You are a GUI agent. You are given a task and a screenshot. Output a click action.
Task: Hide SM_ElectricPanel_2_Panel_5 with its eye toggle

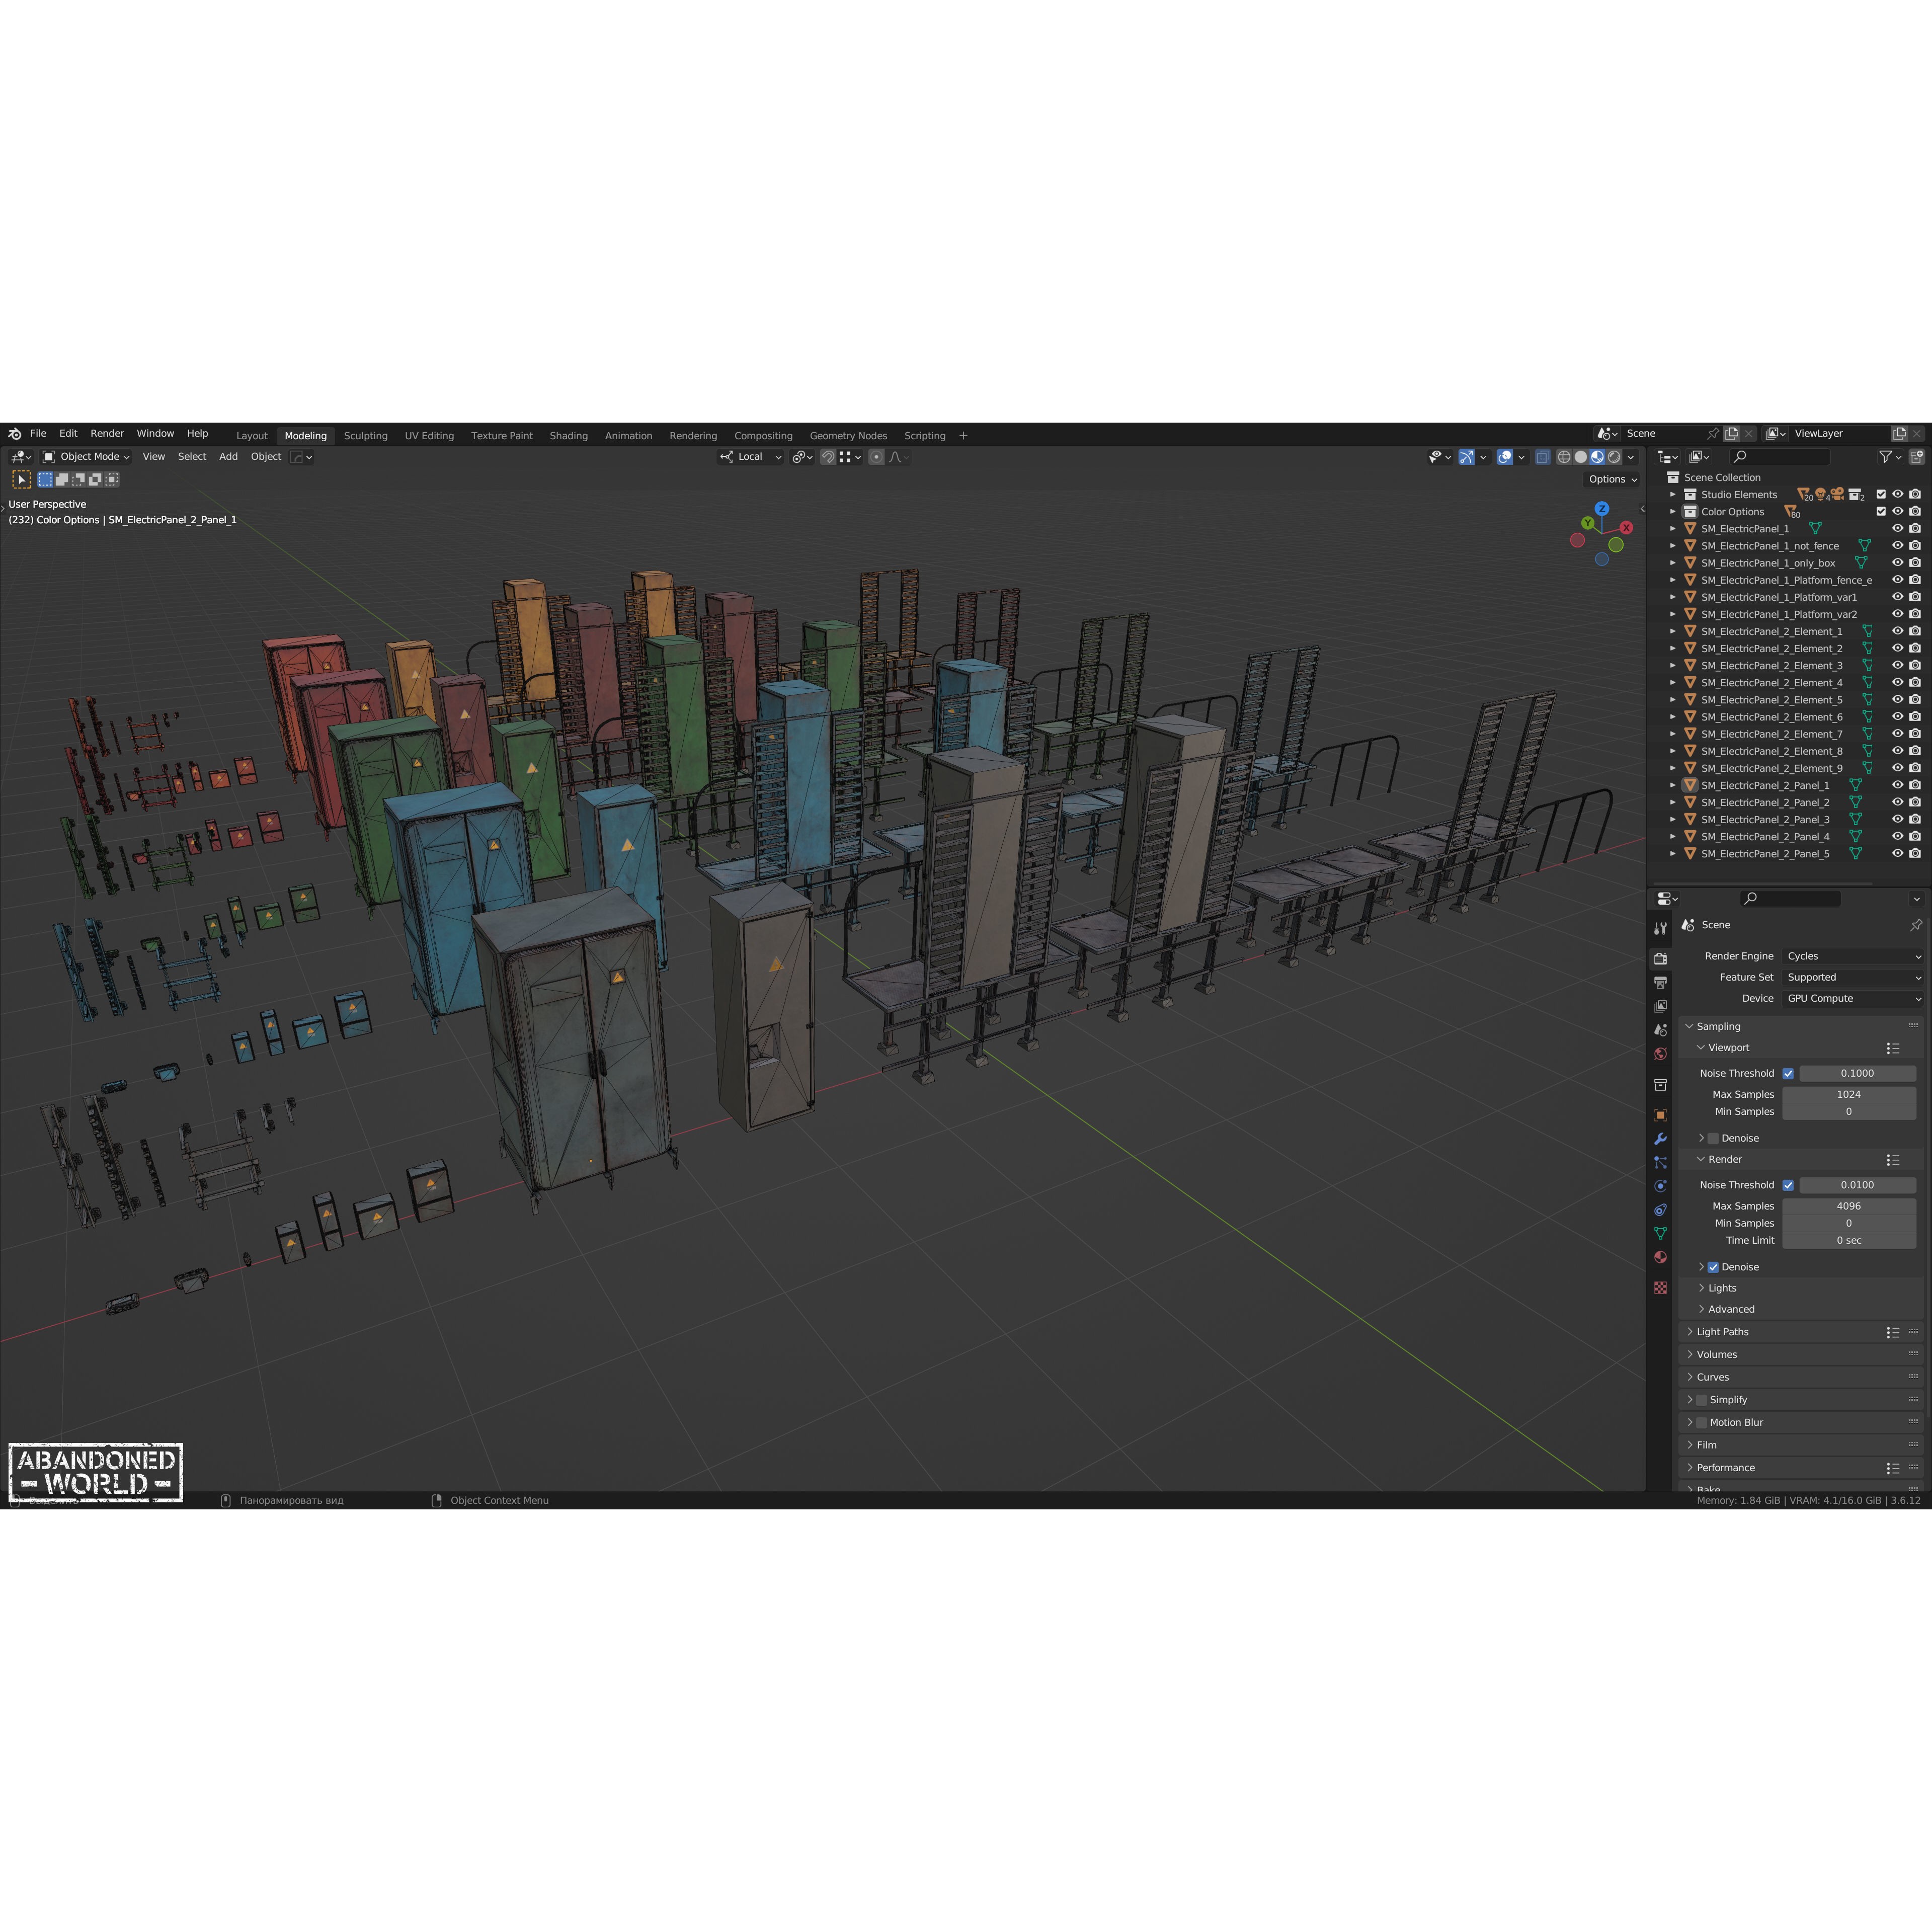(1897, 853)
